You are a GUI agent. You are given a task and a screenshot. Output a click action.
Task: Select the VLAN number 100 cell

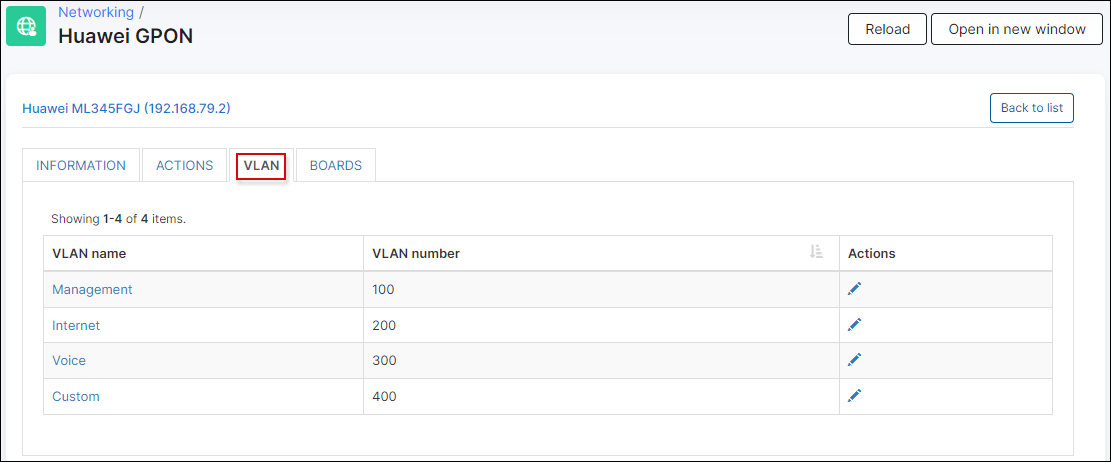pyautogui.click(x=601, y=289)
